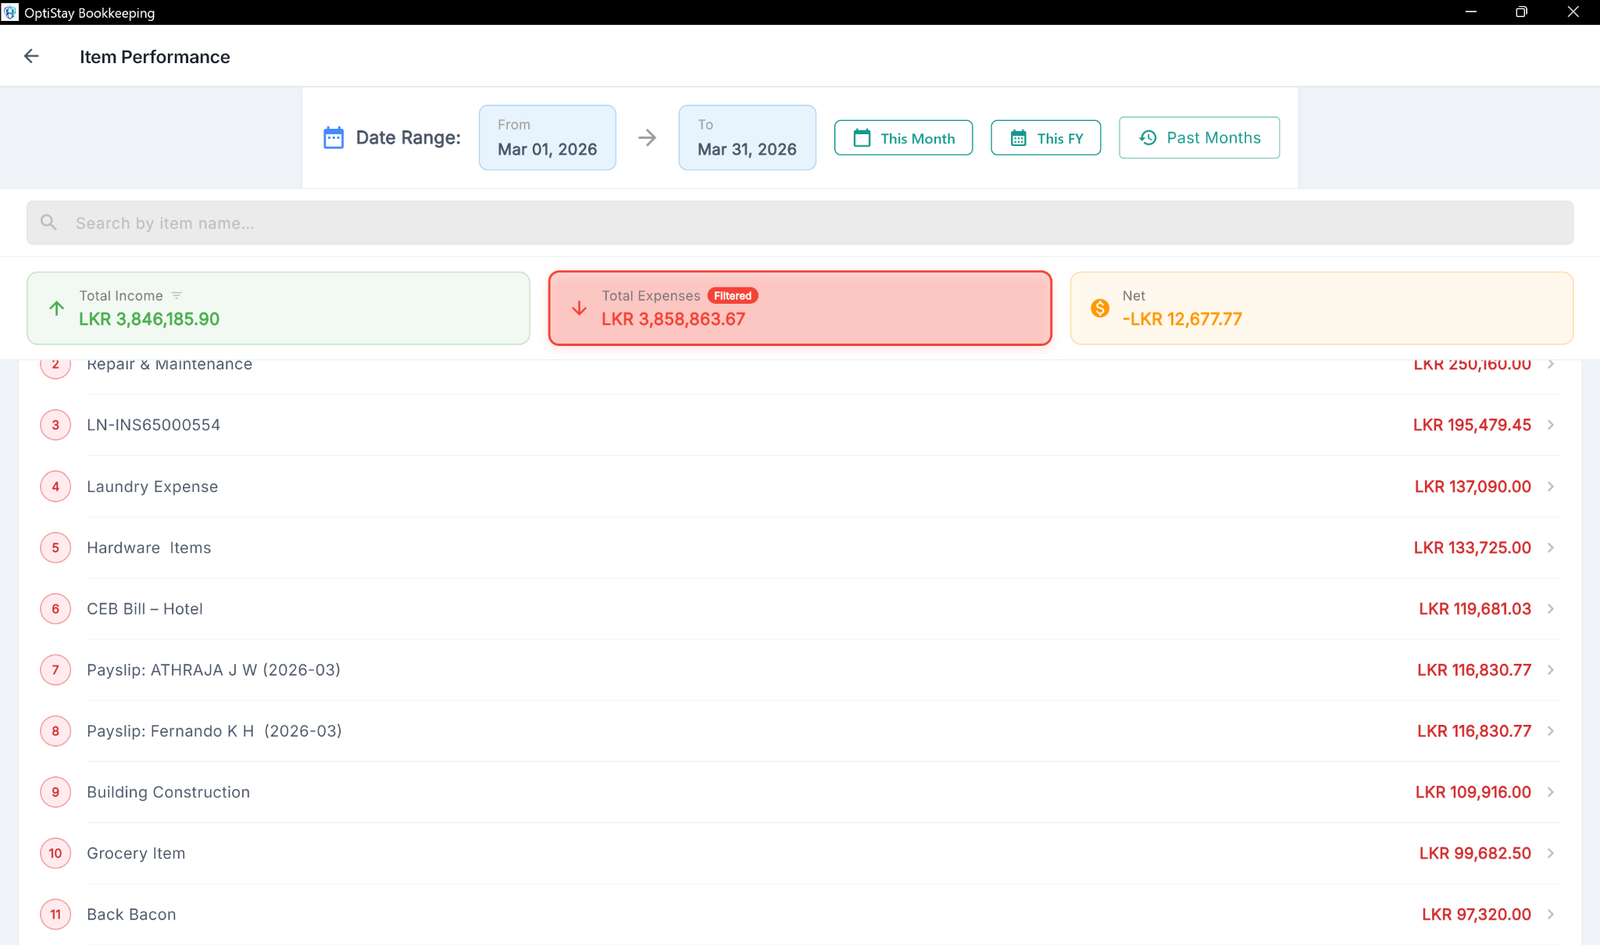
Task: Click the green up arrow in Total Income
Action: click(57, 308)
